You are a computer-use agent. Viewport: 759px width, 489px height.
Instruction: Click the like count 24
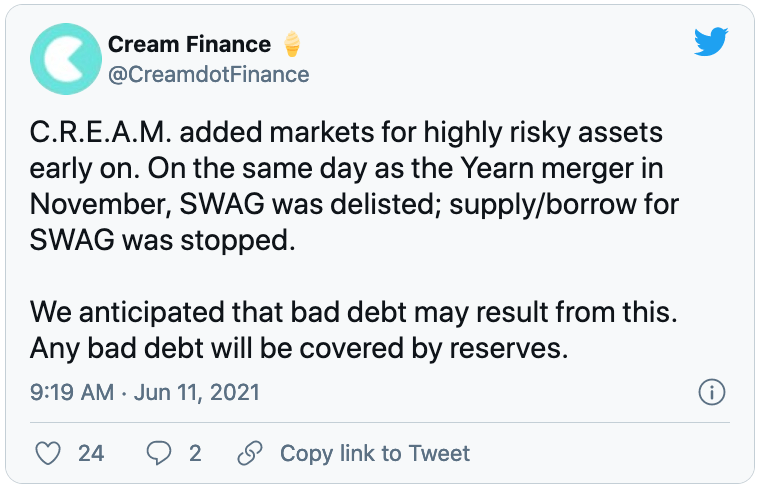coord(91,454)
